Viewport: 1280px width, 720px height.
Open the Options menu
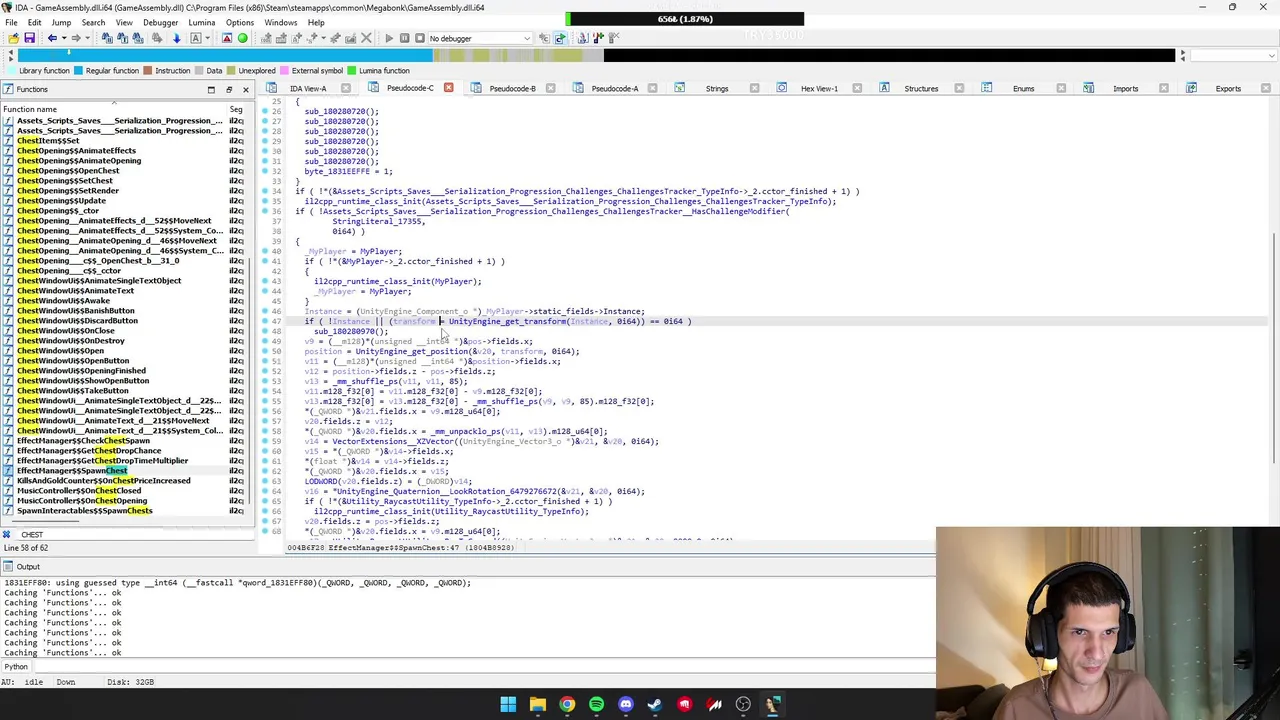(239, 22)
